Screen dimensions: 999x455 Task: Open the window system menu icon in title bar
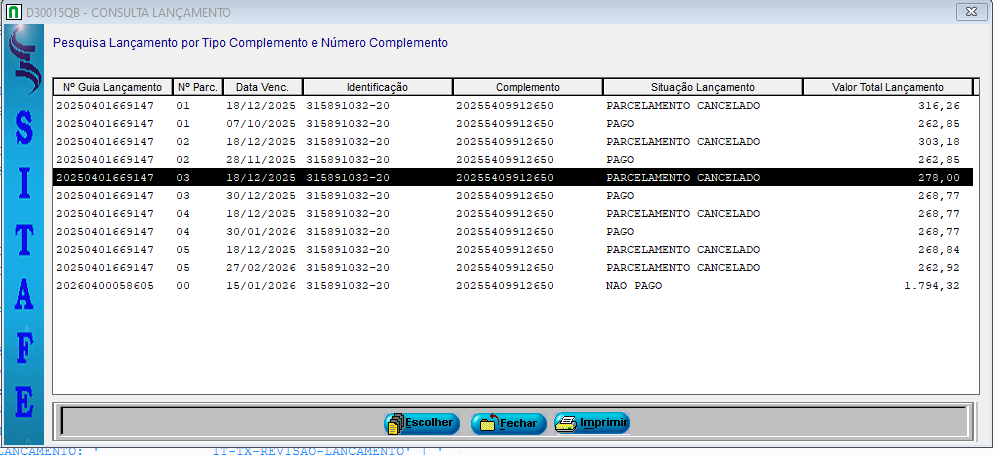coord(11,13)
